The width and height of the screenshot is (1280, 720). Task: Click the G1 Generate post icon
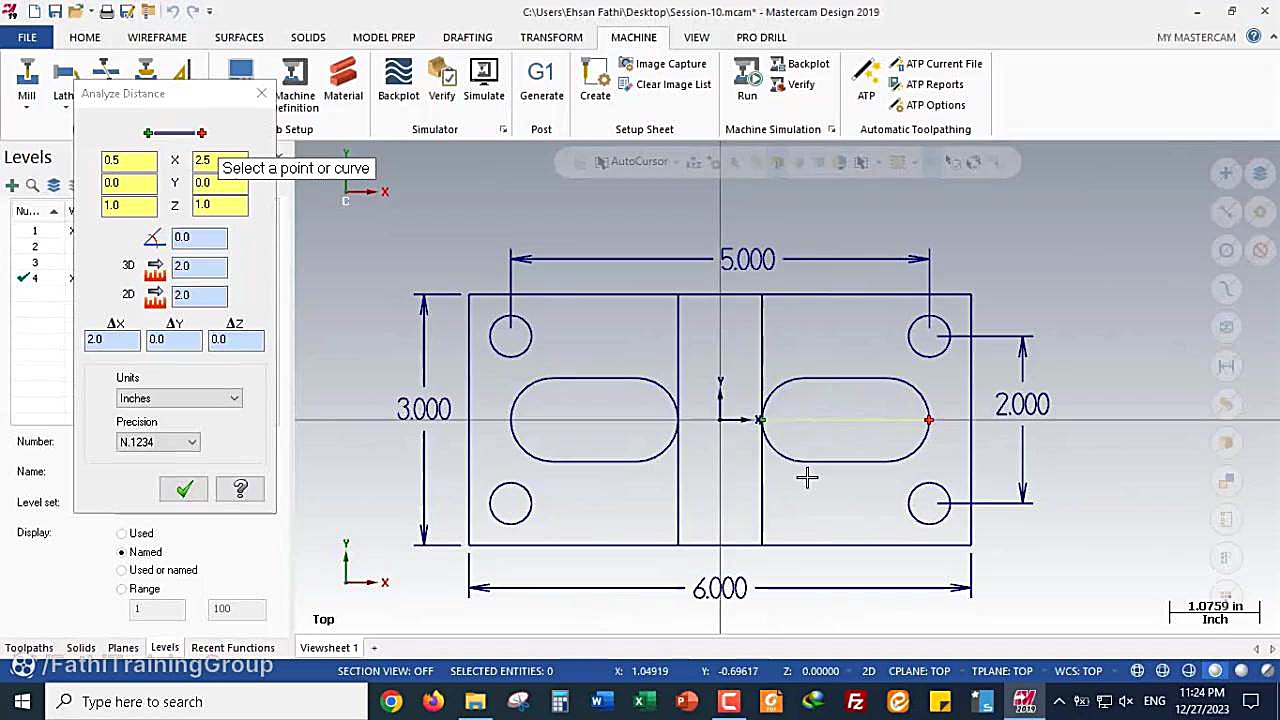pos(541,81)
